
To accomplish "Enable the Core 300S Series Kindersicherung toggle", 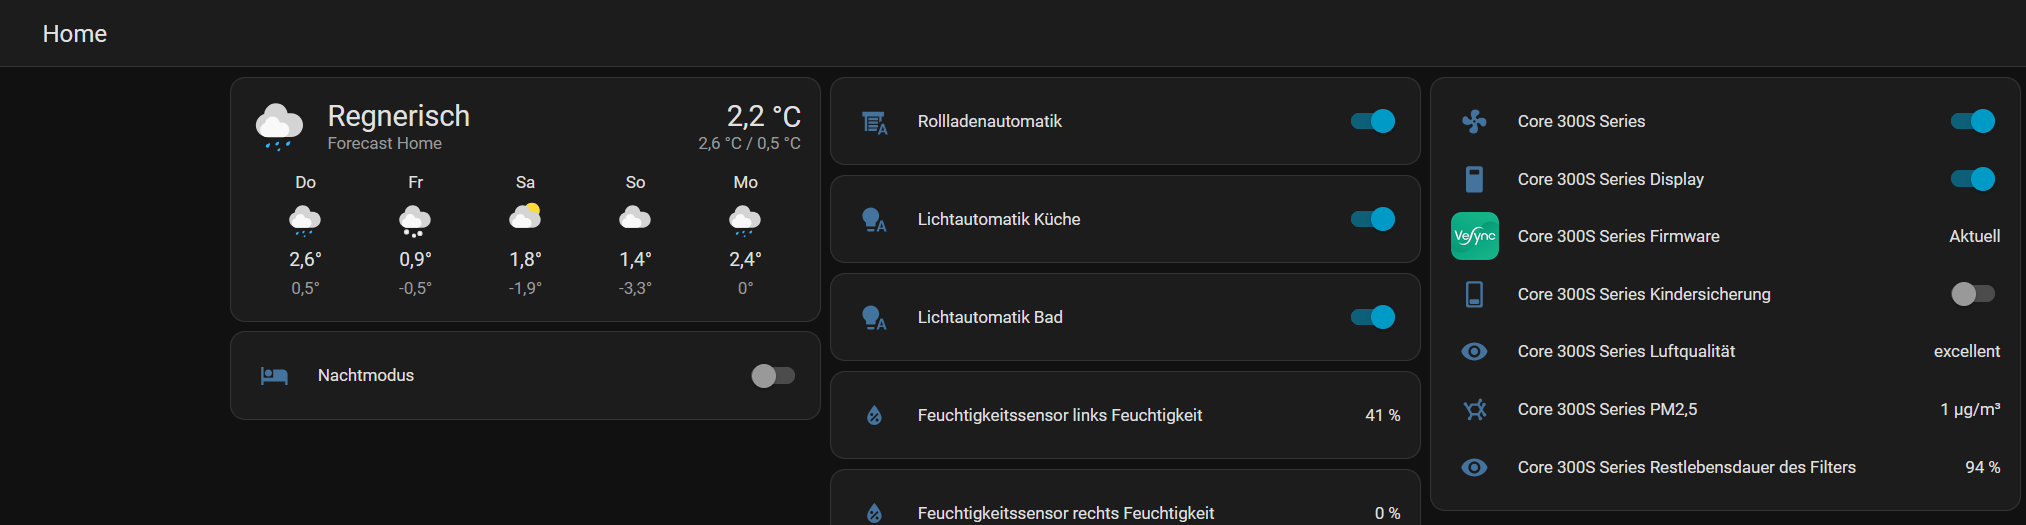I will pyautogui.click(x=1972, y=294).
